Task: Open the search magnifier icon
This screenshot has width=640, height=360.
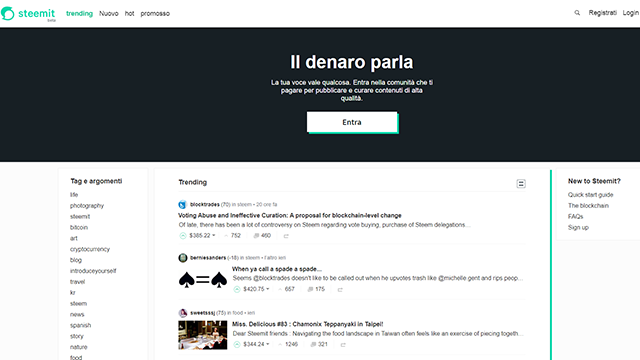Action: point(577,13)
